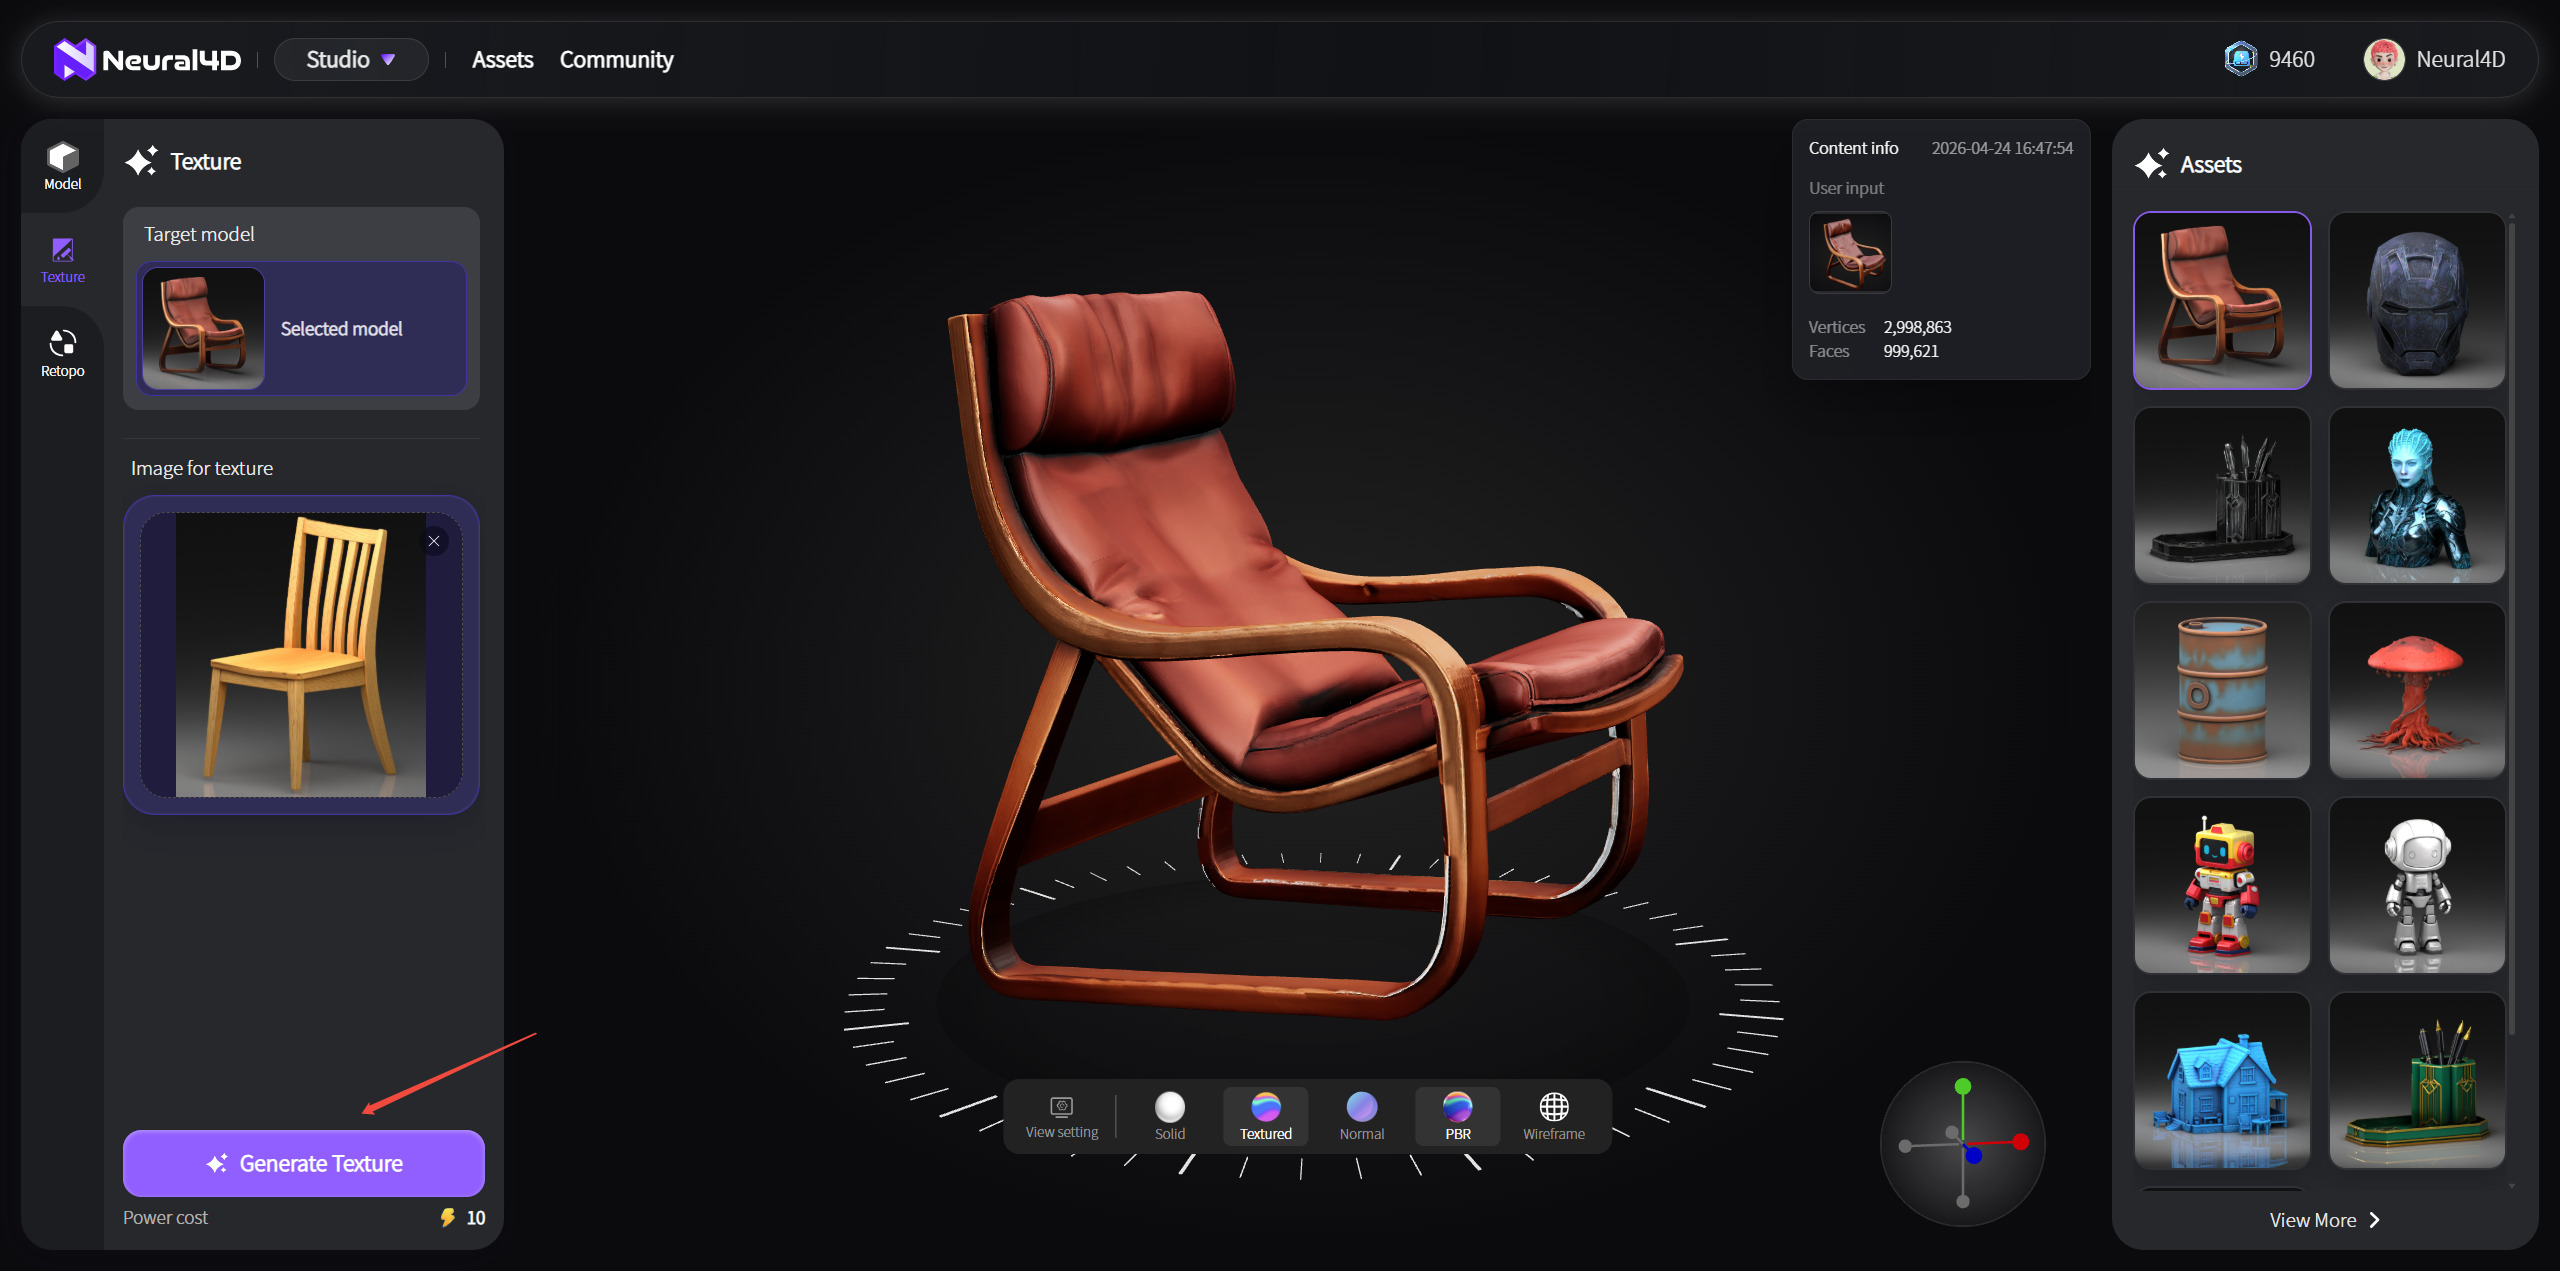Click Generate Texture button
Viewport: 2560px width, 1271px height.
coord(304,1163)
